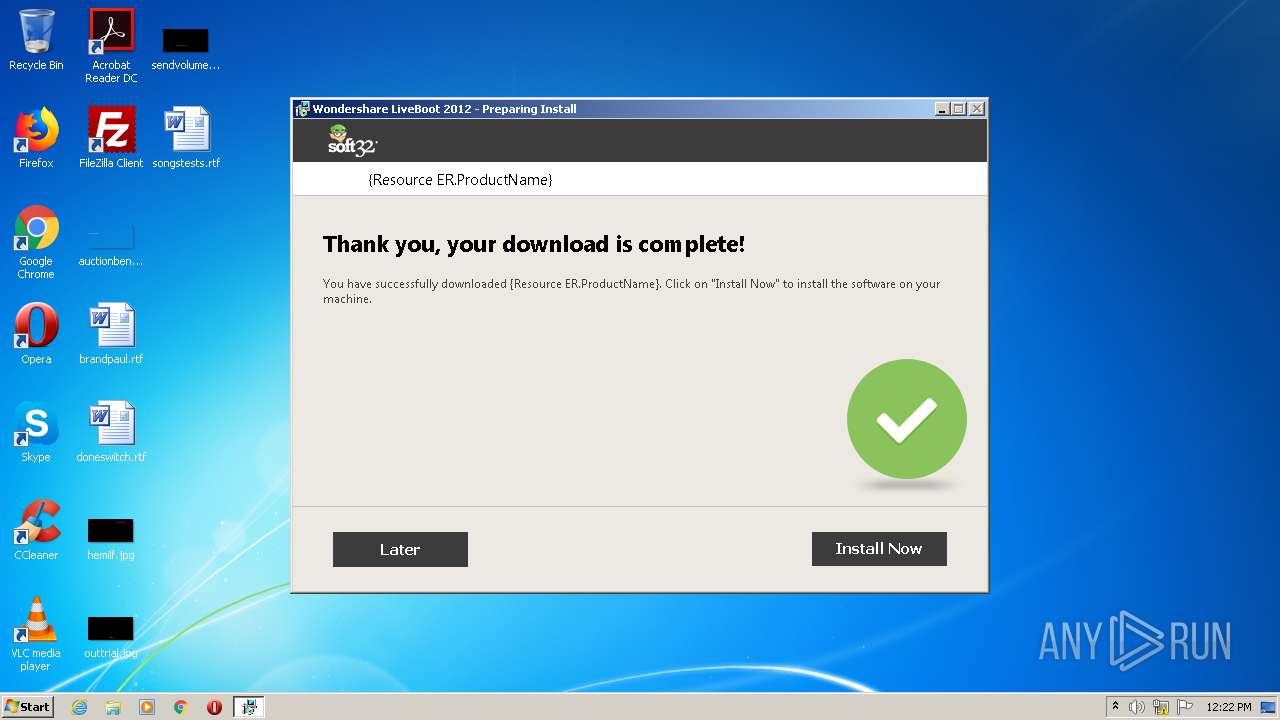Minimize the Wondershare LiveBoot installer window
Viewport: 1280px width, 720px height.
click(x=942, y=109)
